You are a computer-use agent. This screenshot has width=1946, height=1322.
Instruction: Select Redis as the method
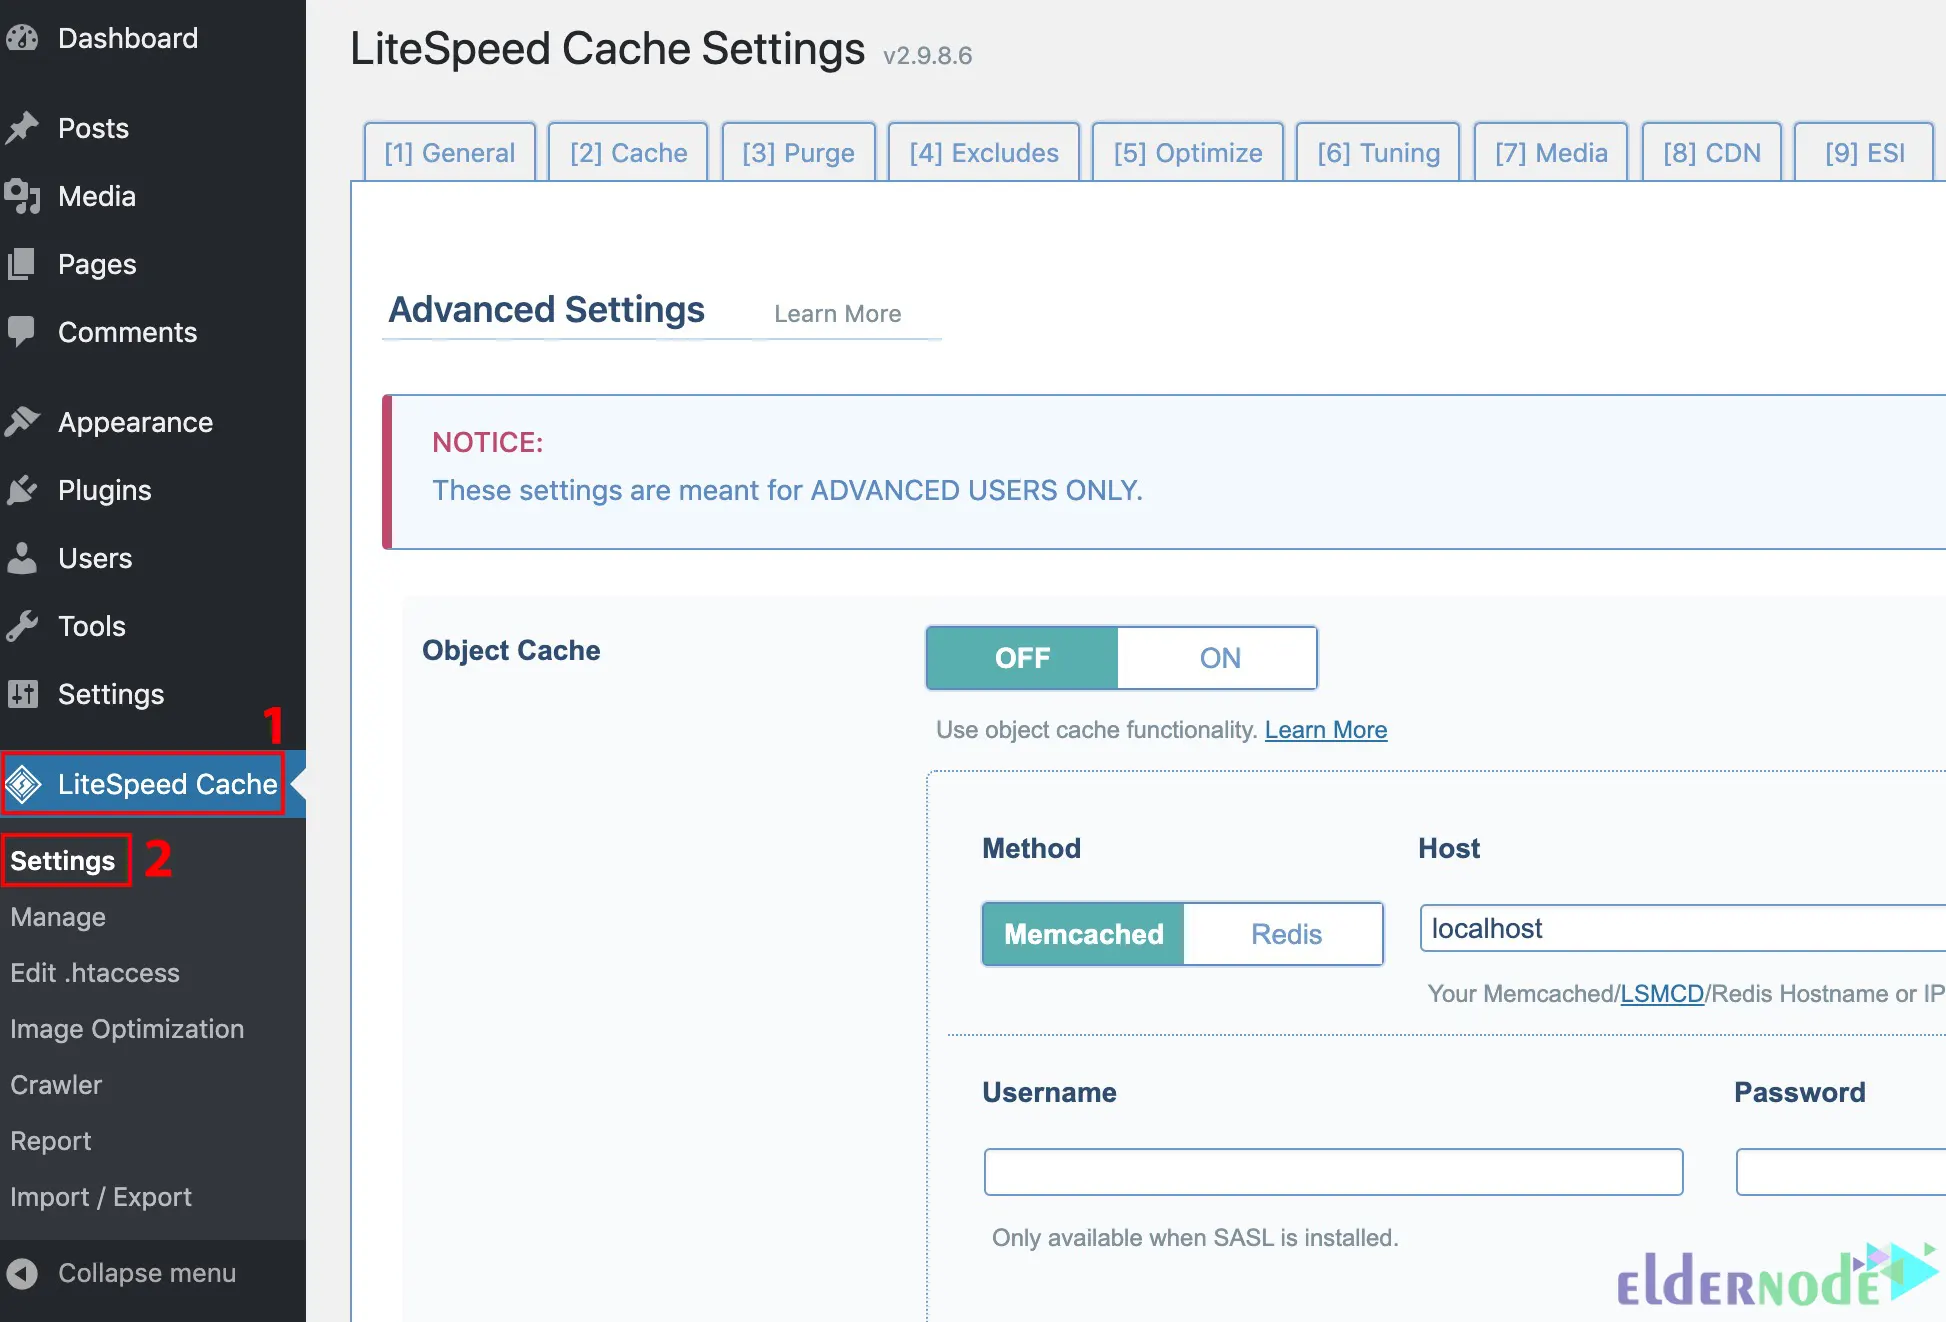click(x=1285, y=934)
